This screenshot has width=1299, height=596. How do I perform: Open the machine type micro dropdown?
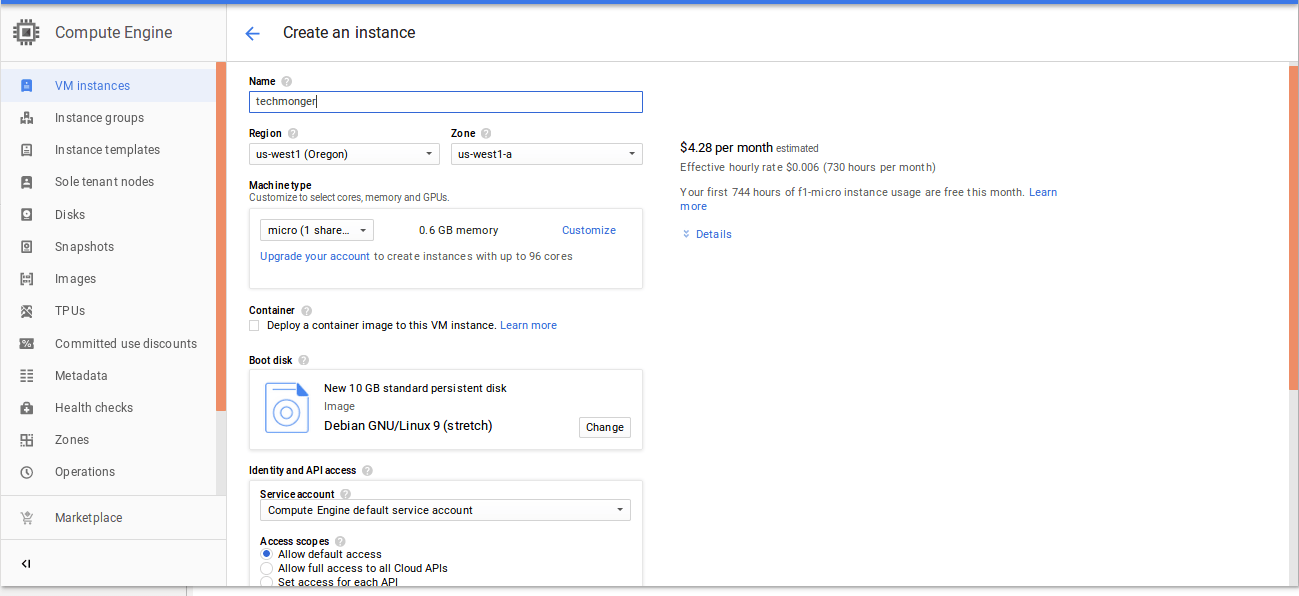click(316, 230)
